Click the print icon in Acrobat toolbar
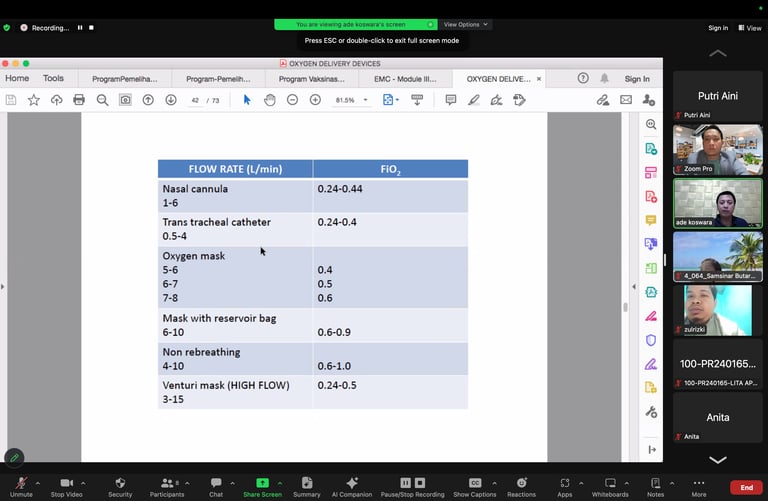768x501 pixels. [79, 100]
